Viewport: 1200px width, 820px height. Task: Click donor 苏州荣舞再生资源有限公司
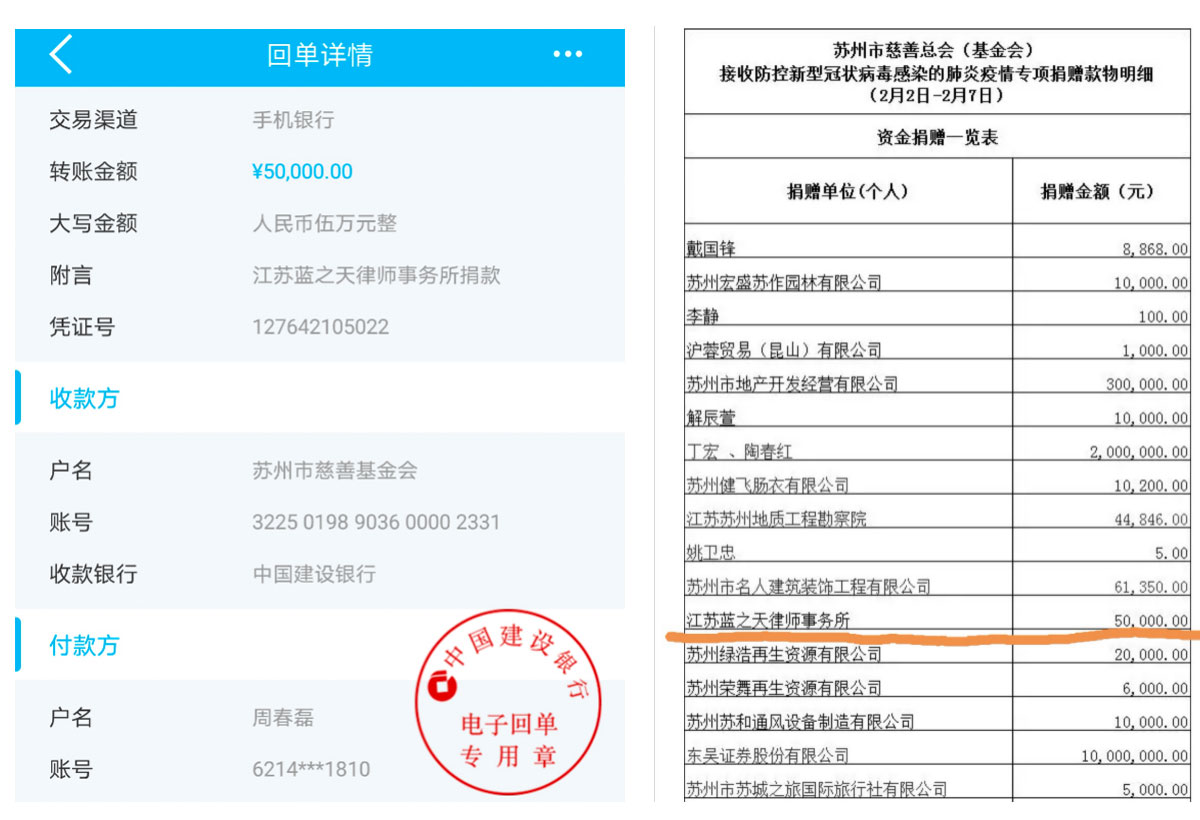point(784,688)
